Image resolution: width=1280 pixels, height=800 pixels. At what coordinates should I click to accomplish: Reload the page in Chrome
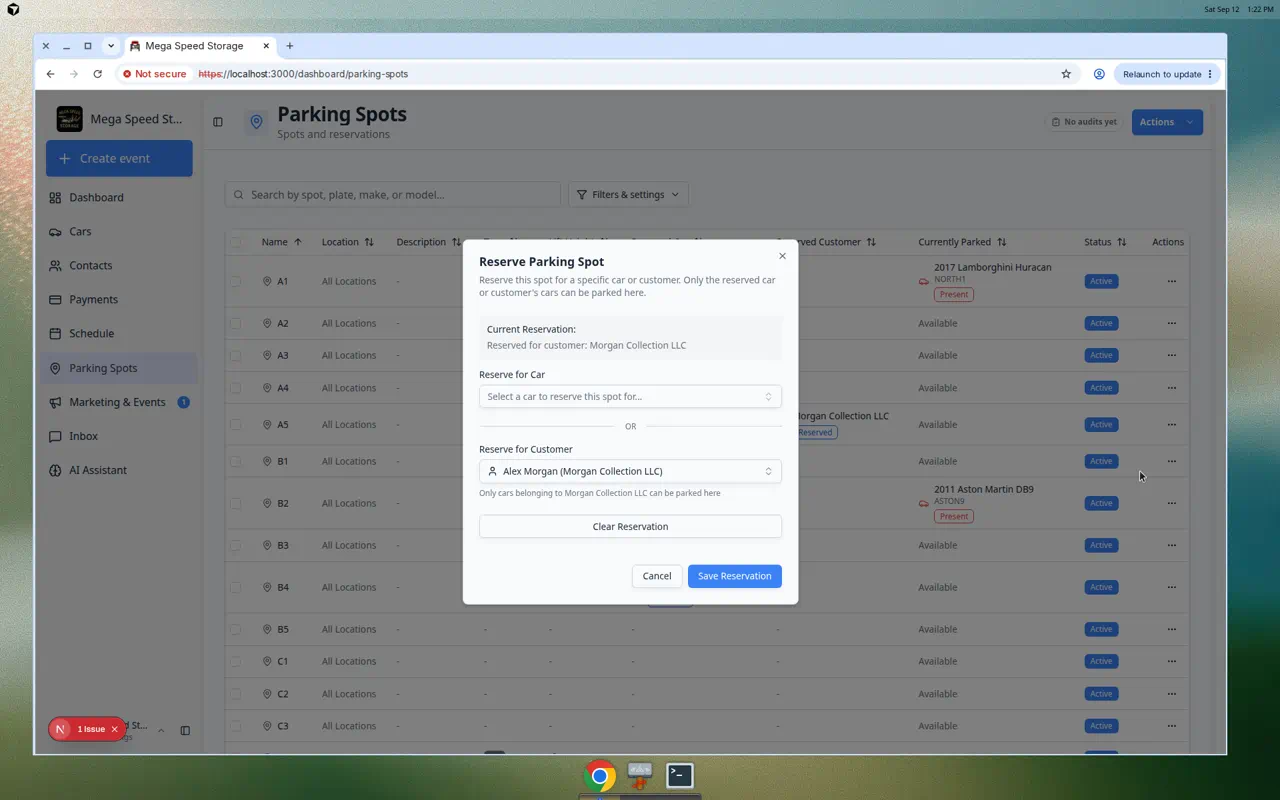tap(97, 74)
